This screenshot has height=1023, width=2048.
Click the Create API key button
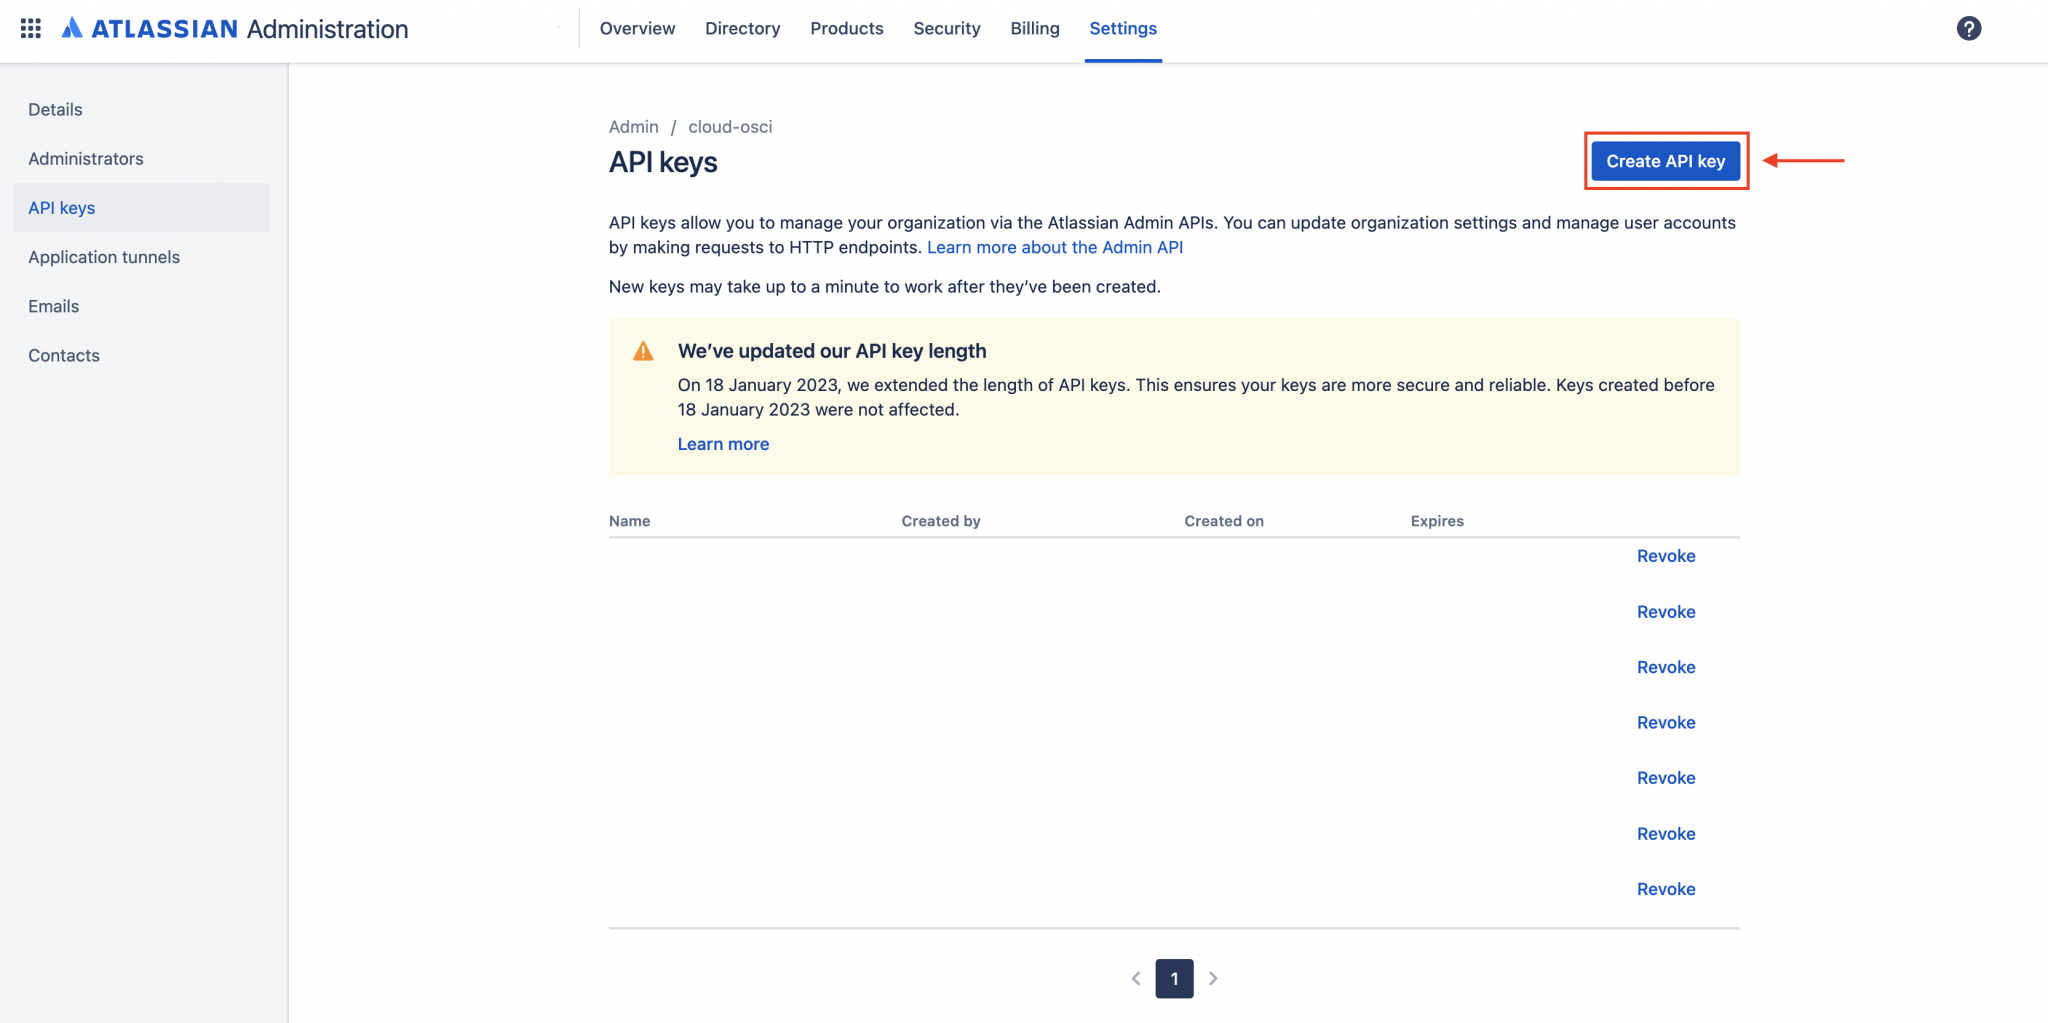(x=1665, y=161)
